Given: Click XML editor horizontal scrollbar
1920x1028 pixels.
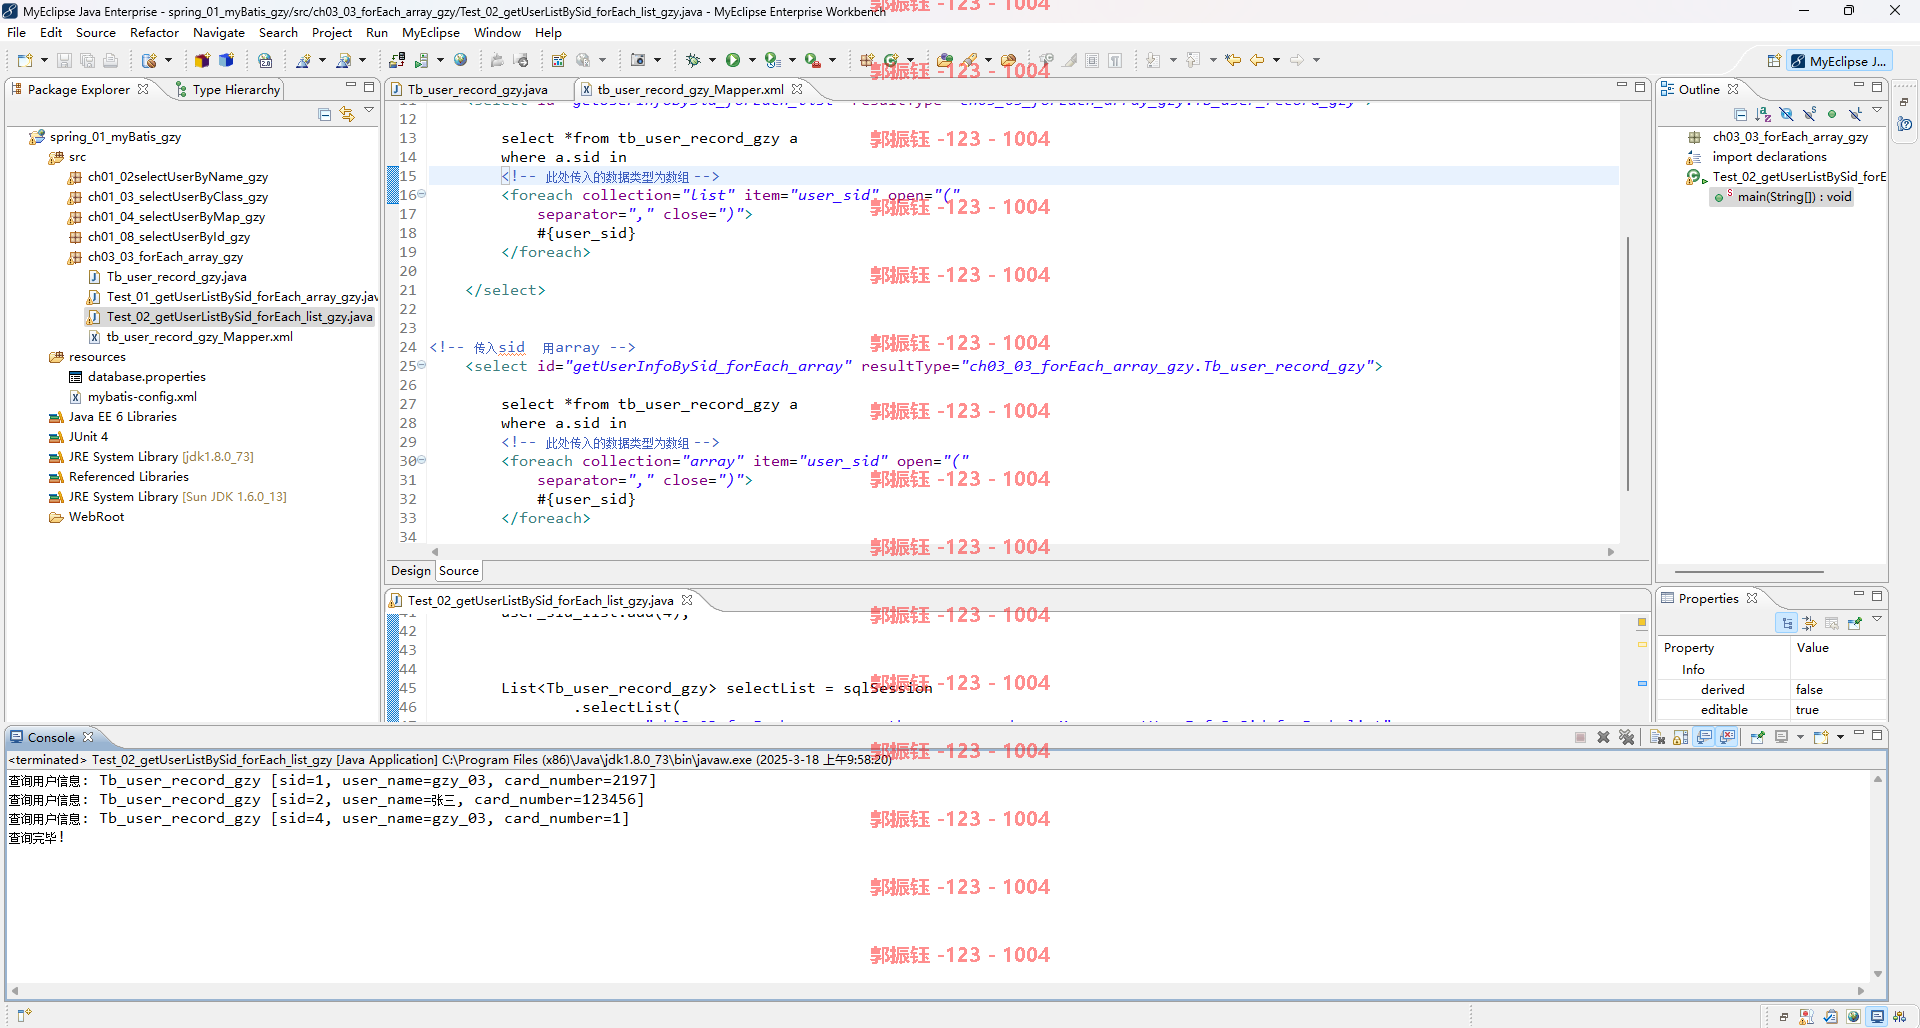Looking at the screenshot, I should point(1022,552).
